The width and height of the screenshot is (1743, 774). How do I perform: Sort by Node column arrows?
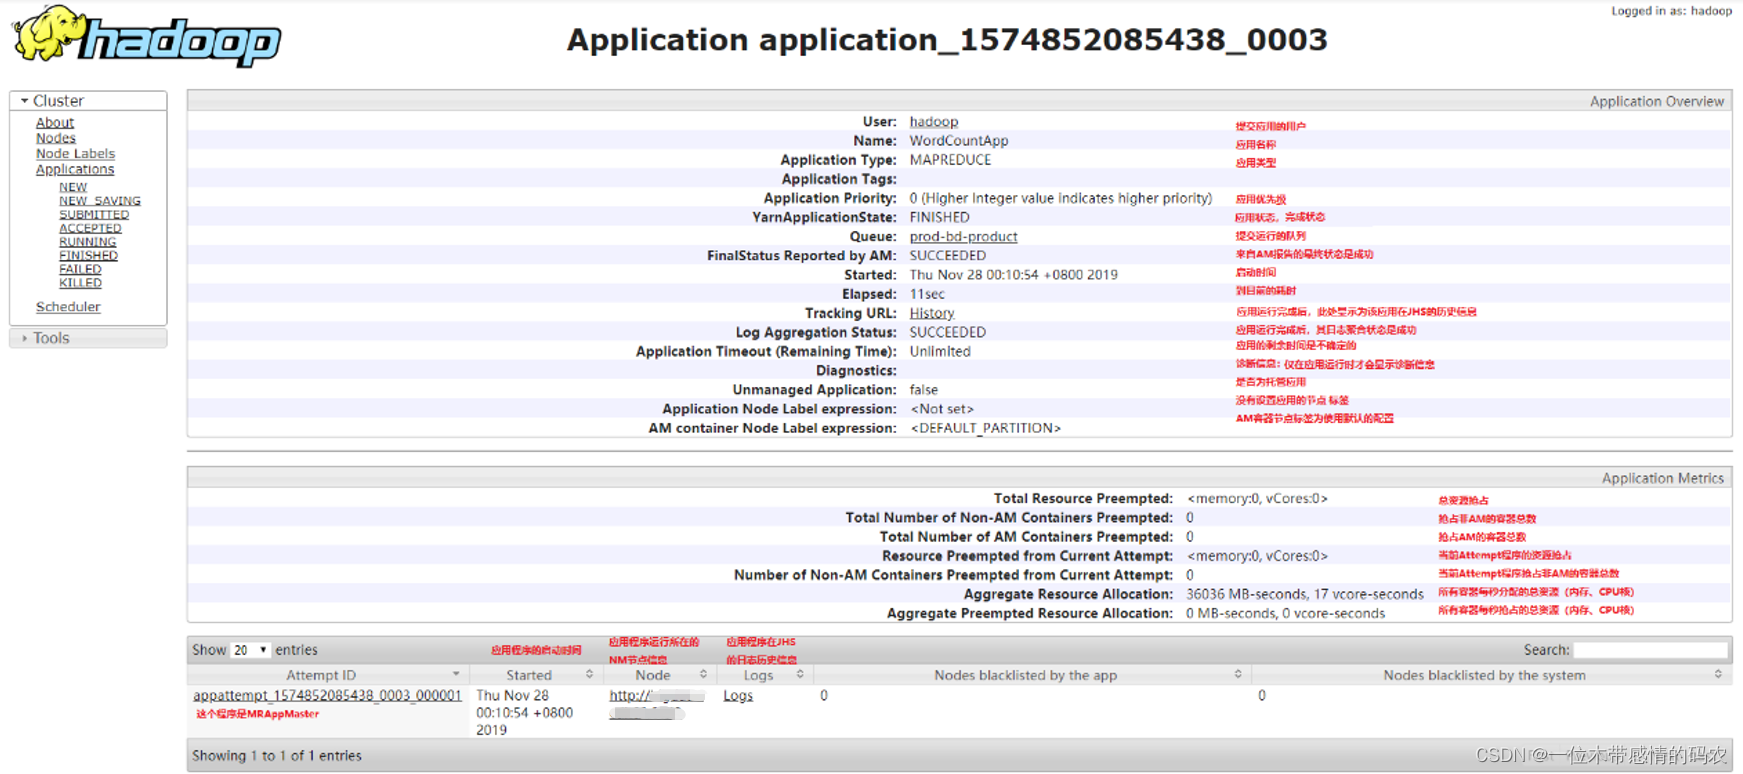coord(703,675)
